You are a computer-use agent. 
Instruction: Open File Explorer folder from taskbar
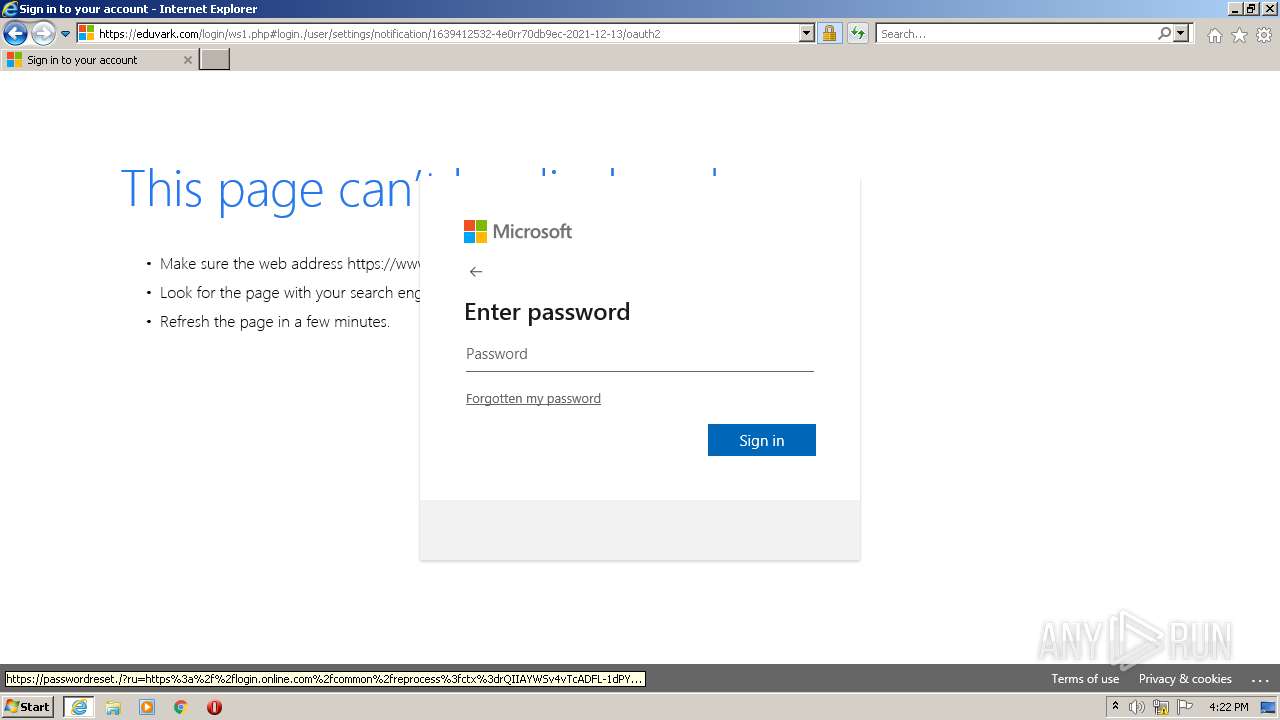113,707
